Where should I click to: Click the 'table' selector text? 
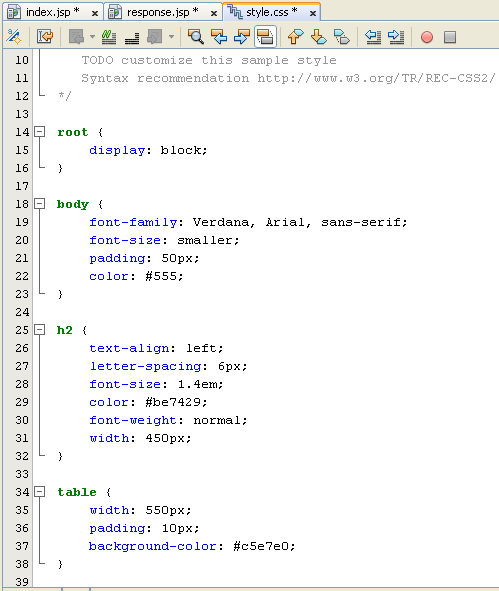pyautogui.click(x=77, y=492)
